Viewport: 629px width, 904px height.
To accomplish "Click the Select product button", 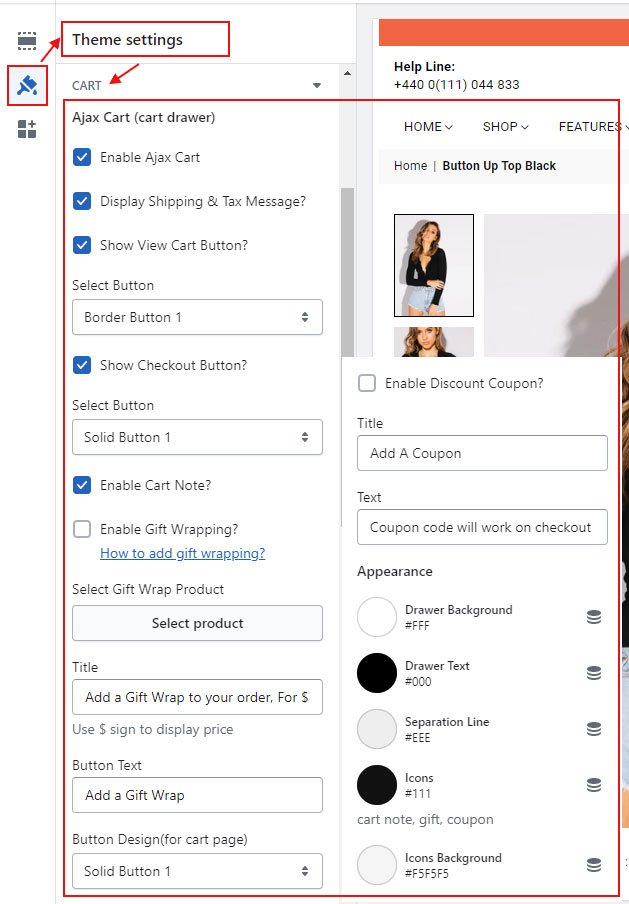I will [197, 623].
